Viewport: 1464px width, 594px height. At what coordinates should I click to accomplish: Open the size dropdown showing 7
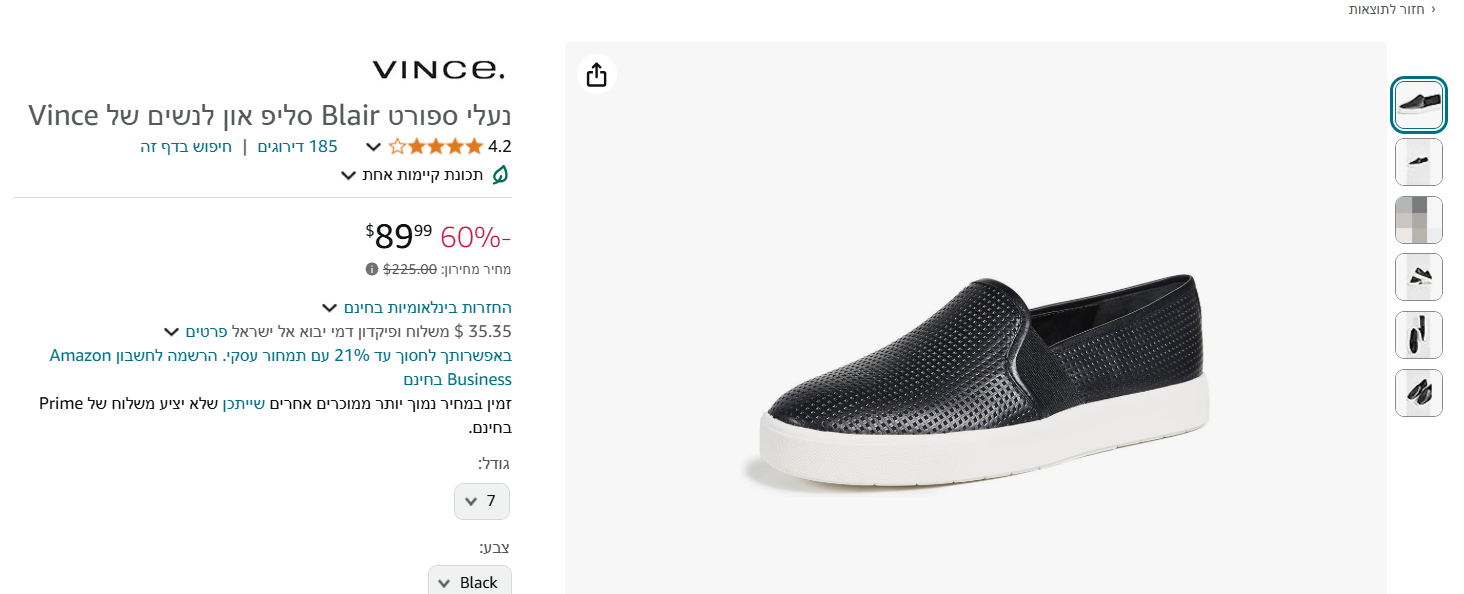[x=482, y=501]
